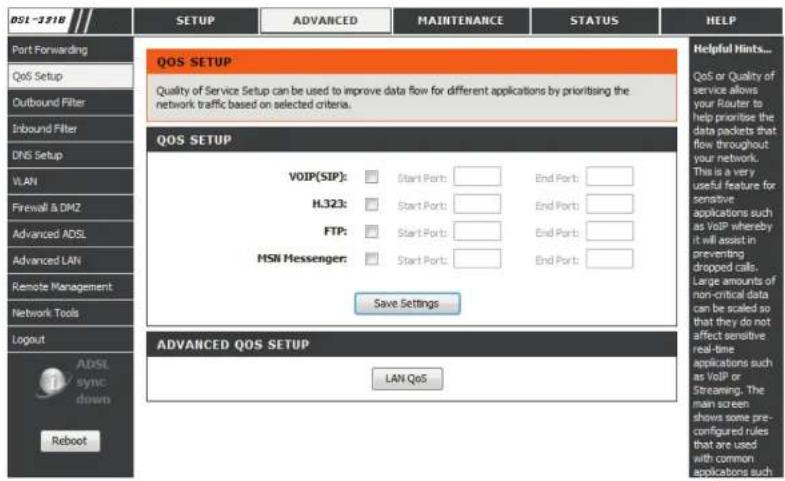Focus the VOIP(SIP) End Port field
This screenshot has width=785, height=481.
610,177
